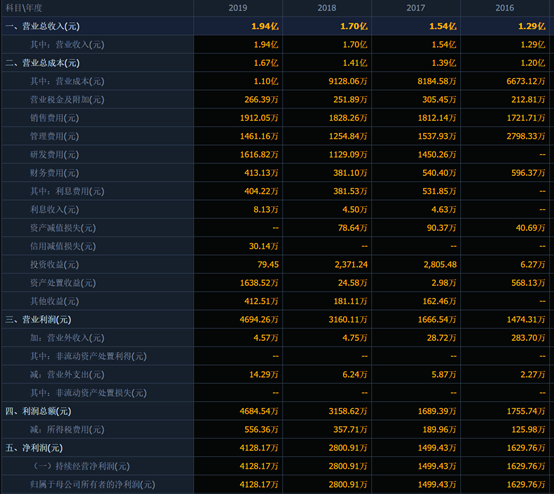This screenshot has height=494, width=554.
Task: Select the 净利润 section row
Action: pos(276,448)
